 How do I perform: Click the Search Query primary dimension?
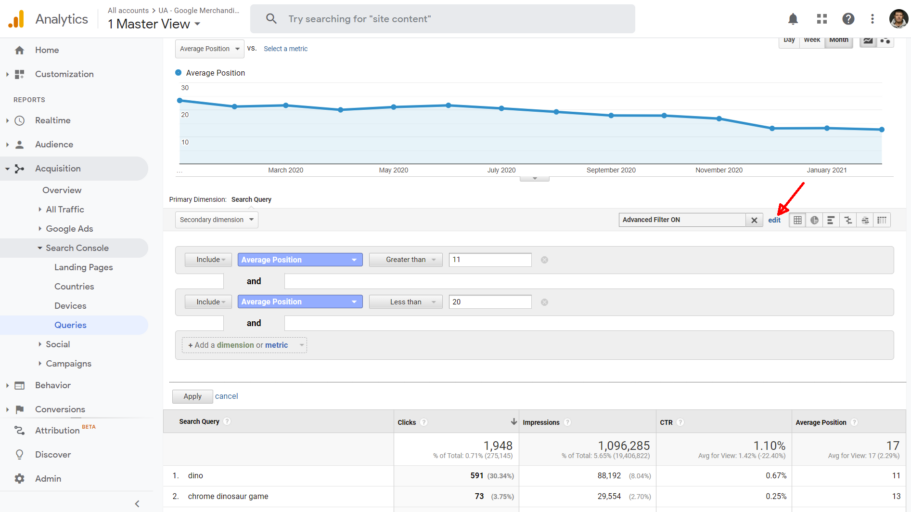click(x=251, y=199)
